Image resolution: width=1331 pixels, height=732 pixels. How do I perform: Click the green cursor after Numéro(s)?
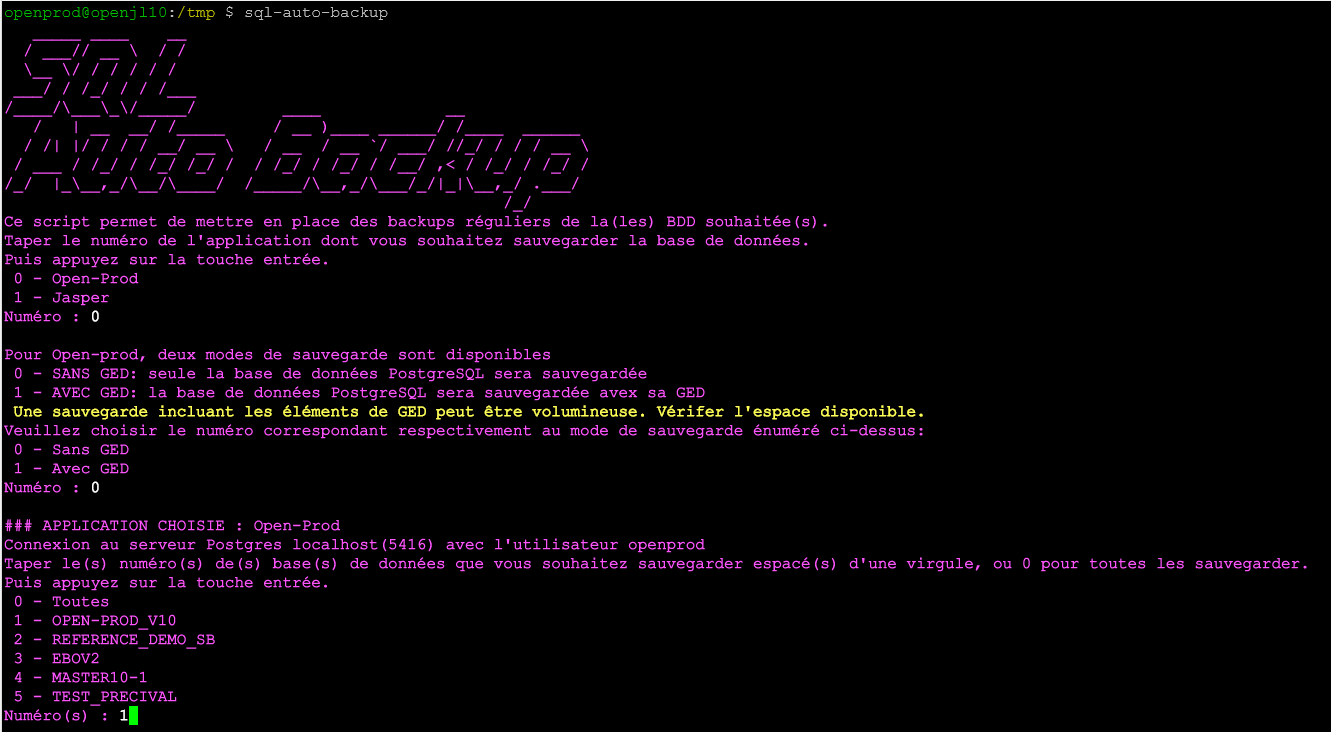pyautogui.click(x=133, y=716)
